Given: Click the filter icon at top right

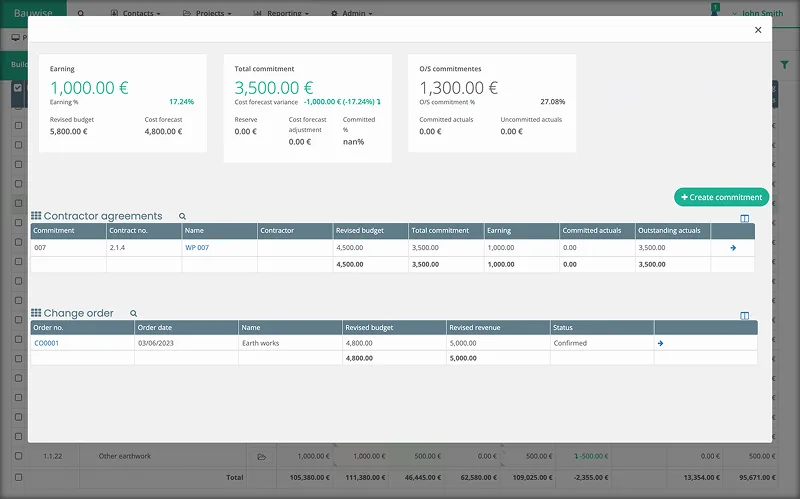Looking at the screenshot, I should [784, 64].
